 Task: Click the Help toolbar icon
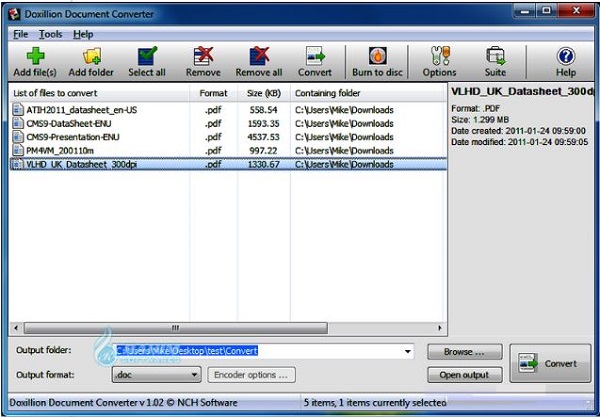point(566,56)
